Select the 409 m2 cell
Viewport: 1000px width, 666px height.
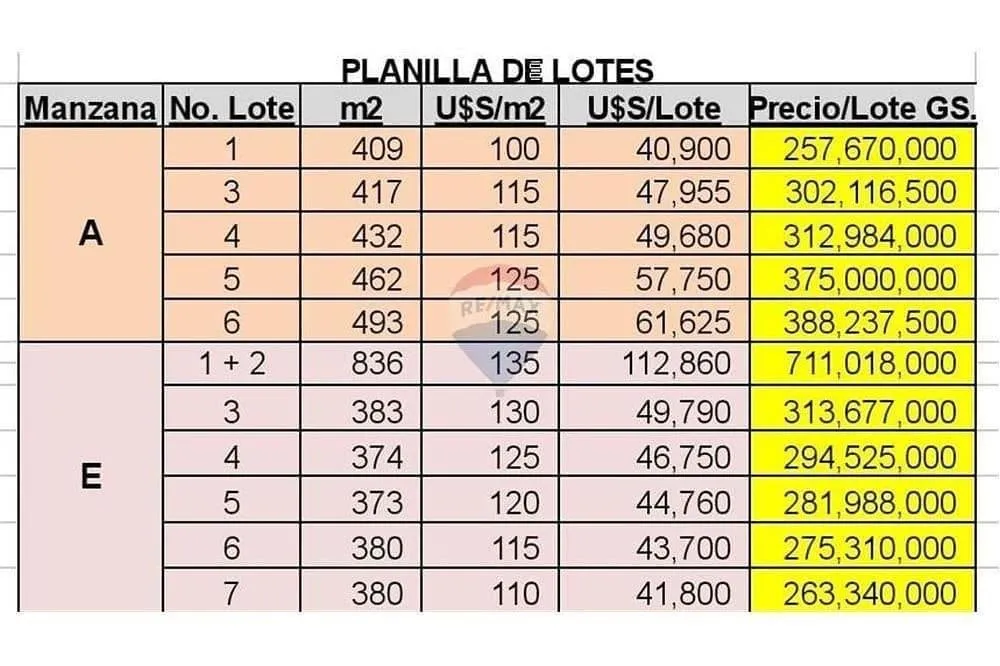pyautogui.click(x=361, y=148)
